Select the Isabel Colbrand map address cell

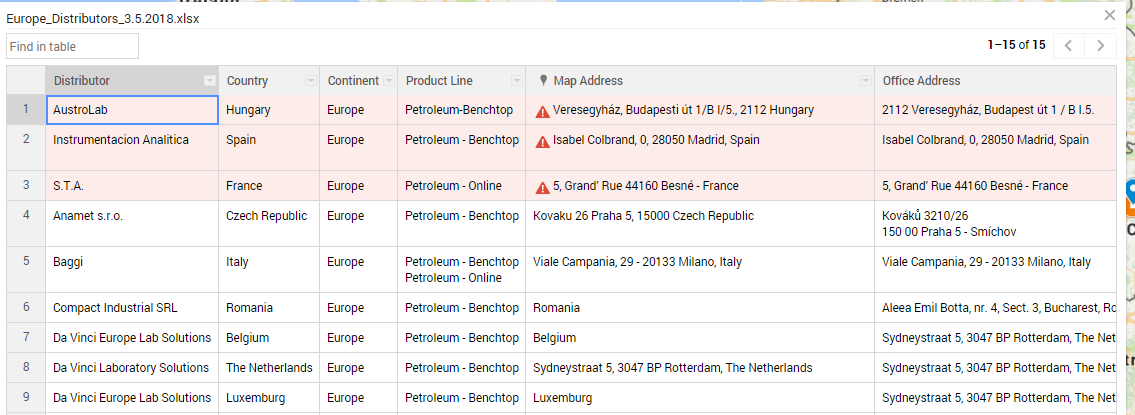click(x=700, y=148)
